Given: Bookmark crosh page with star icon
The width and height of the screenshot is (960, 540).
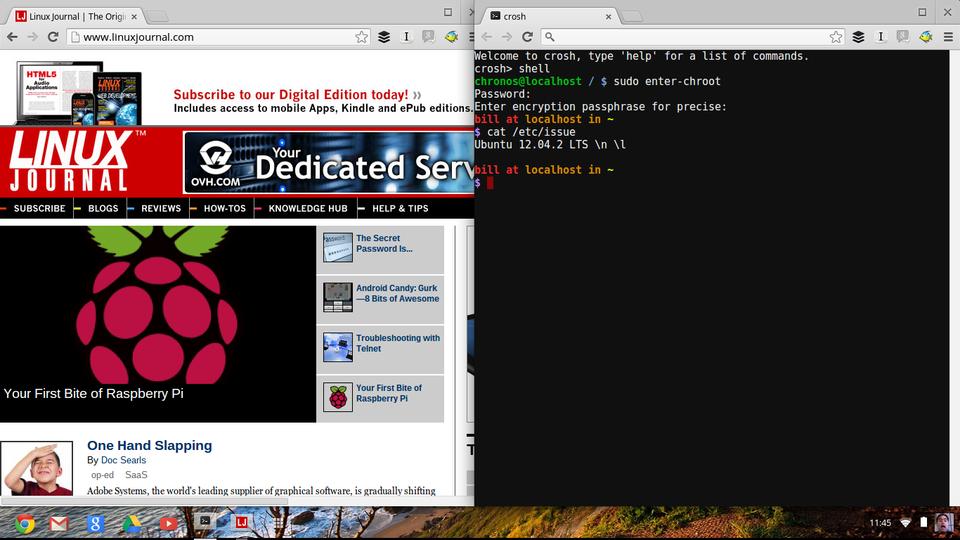Looking at the screenshot, I should (x=836, y=37).
